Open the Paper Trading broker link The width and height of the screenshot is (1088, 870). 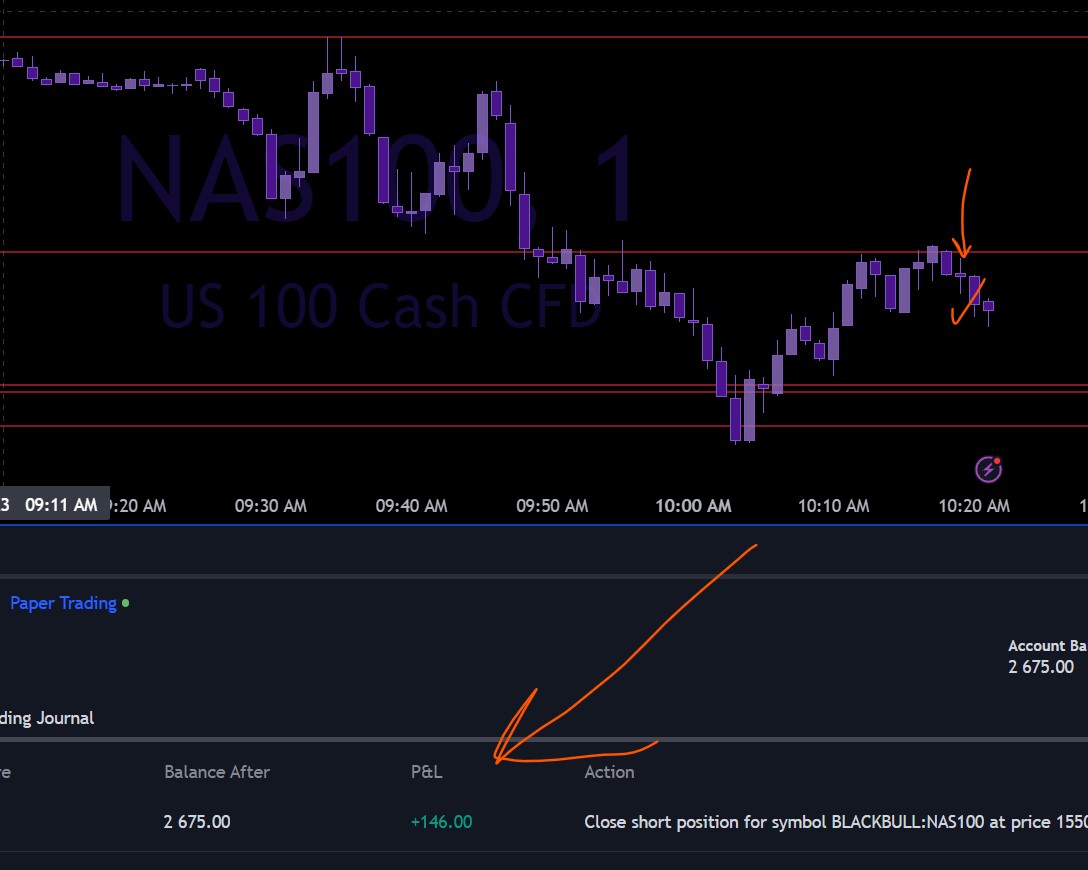coord(63,603)
